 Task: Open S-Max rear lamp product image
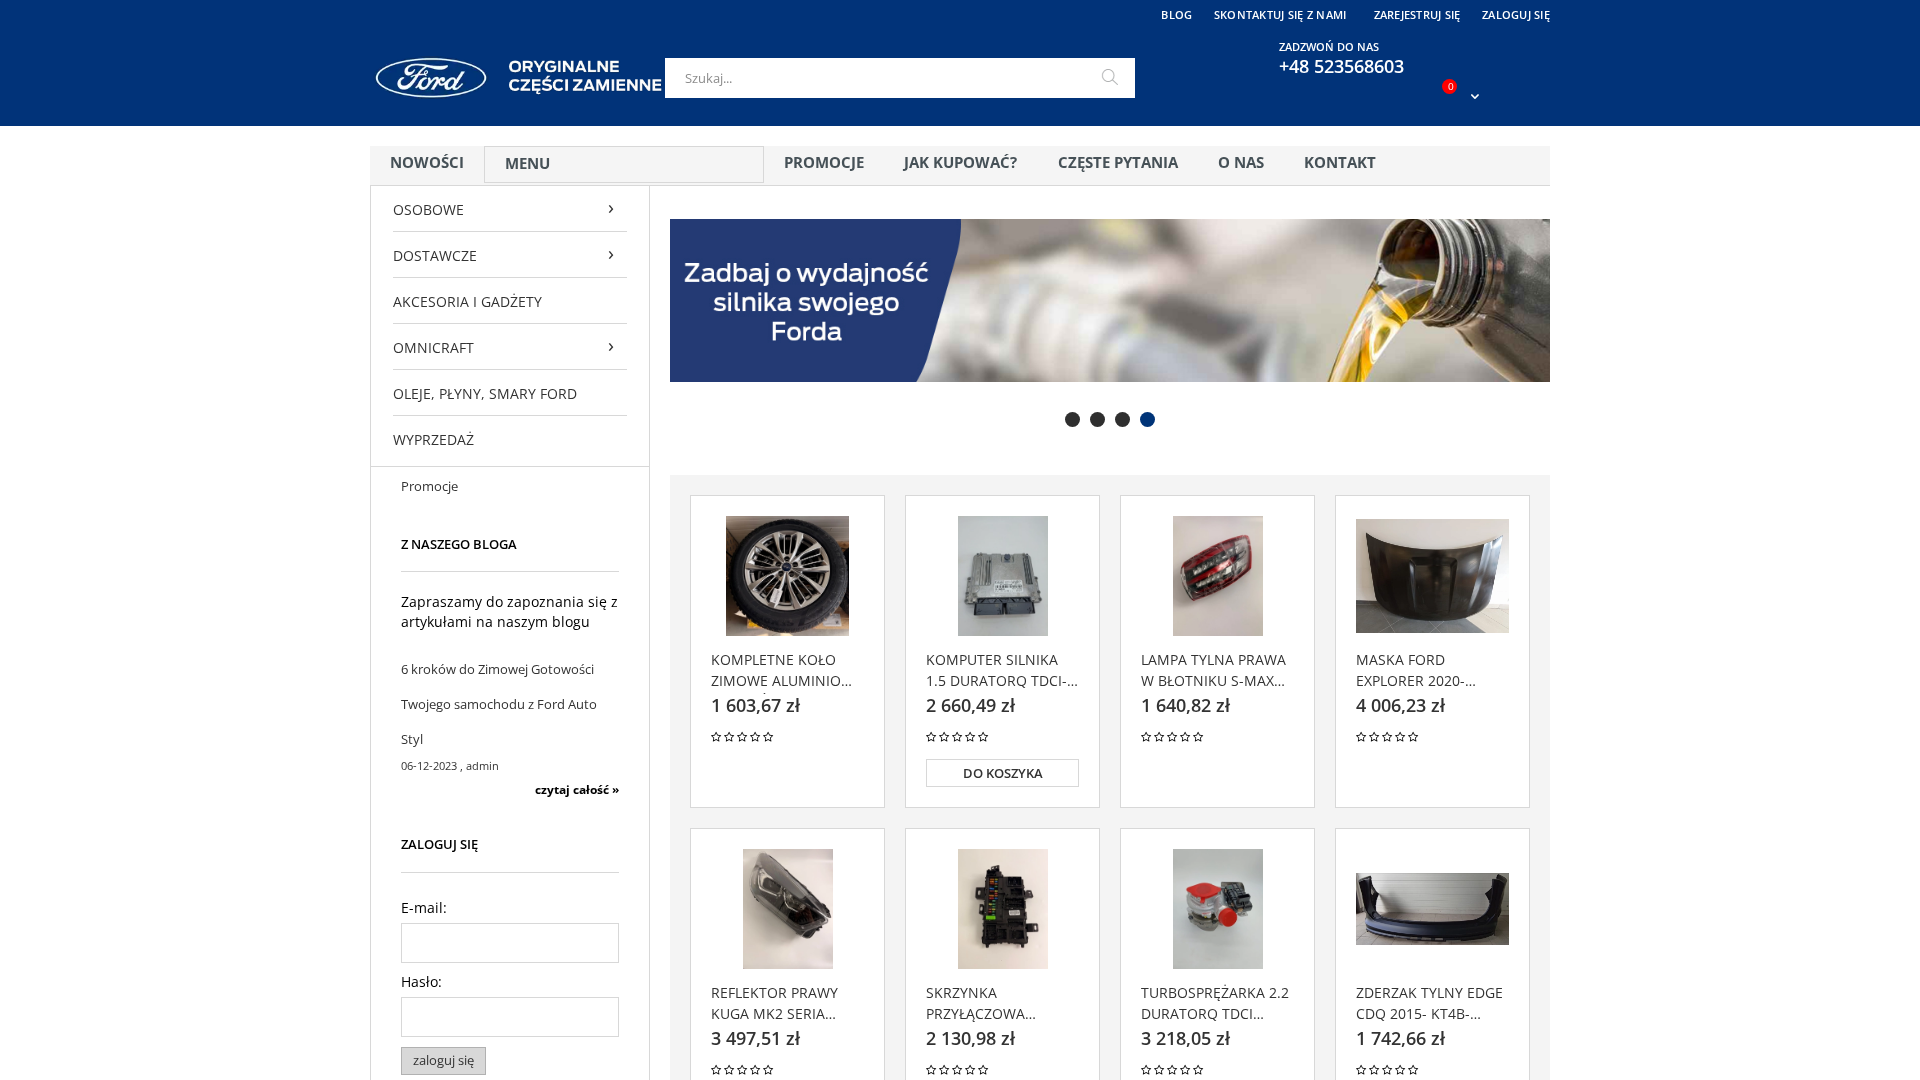coord(1217,576)
